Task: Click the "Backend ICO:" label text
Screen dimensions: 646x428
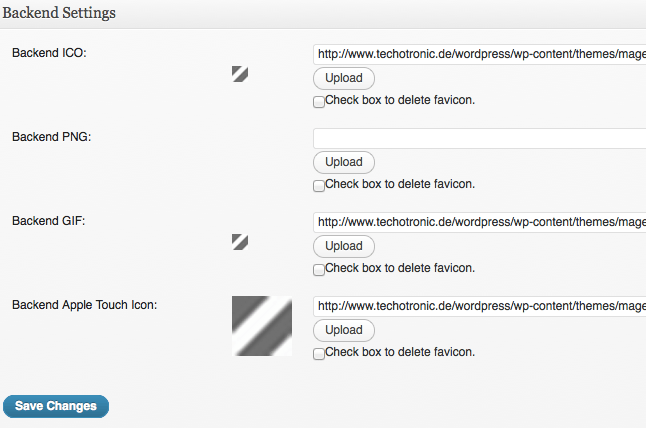Action: pos(49,53)
